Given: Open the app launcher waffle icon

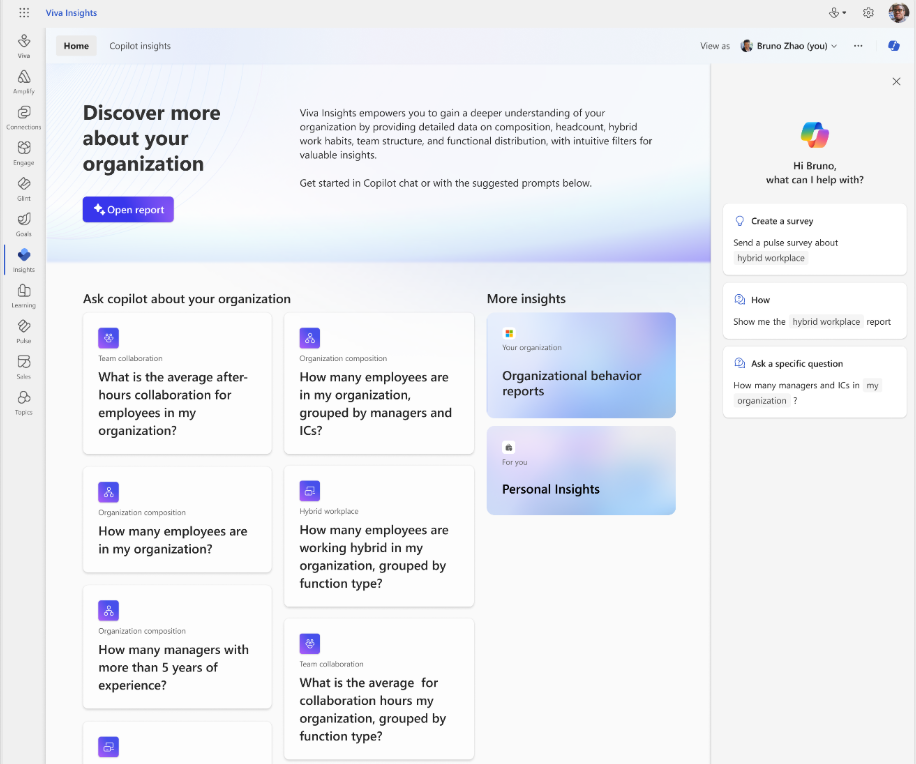Looking at the screenshot, I should [x=24, y=12].
